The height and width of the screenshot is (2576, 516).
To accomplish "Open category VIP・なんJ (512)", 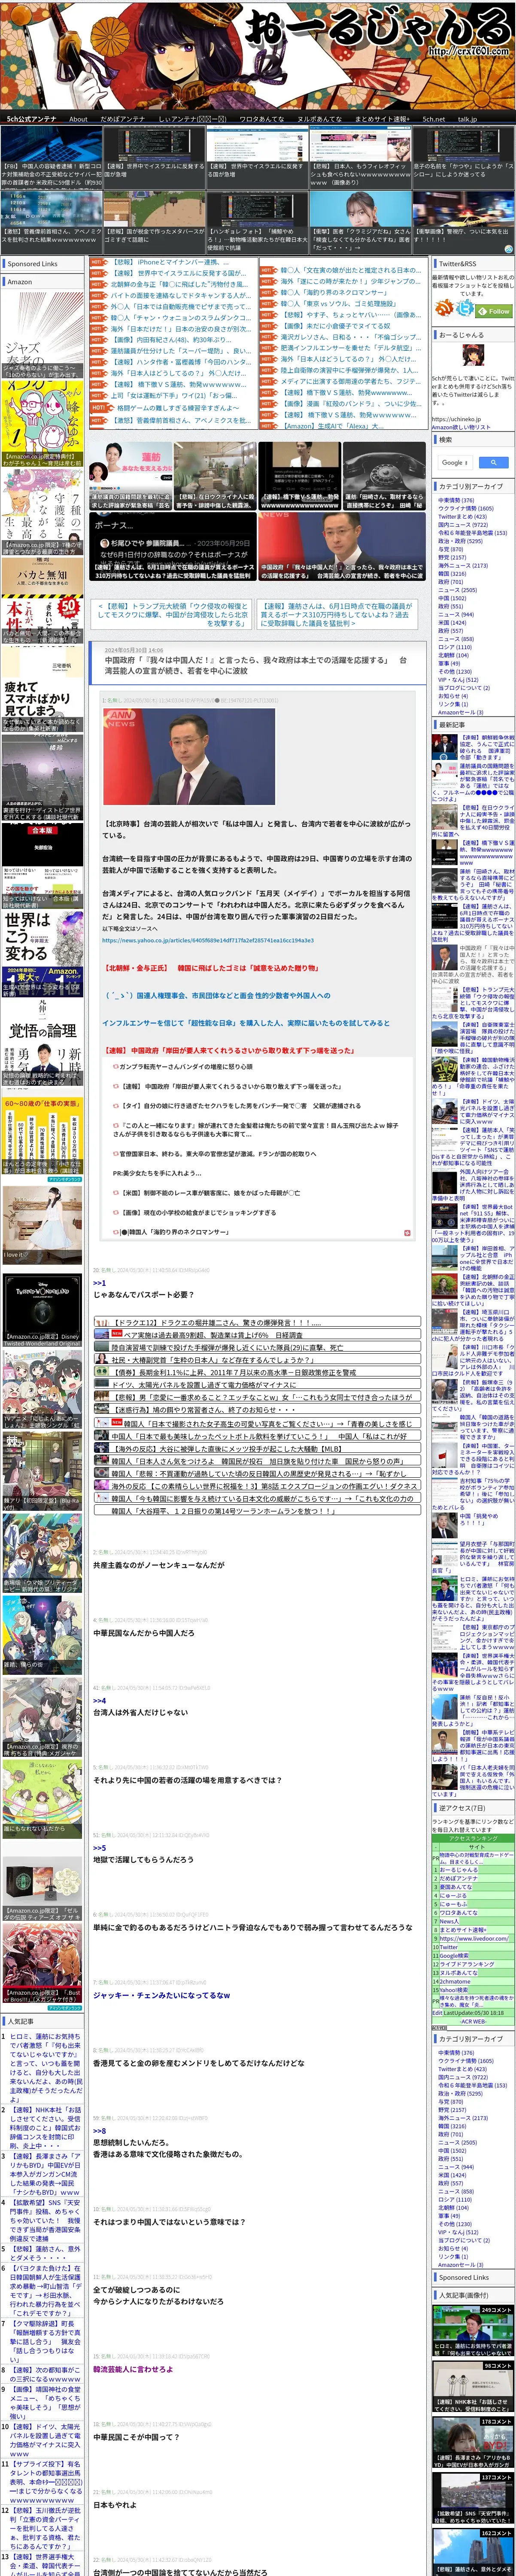I will pyautogui.click(x=458, y=679).
